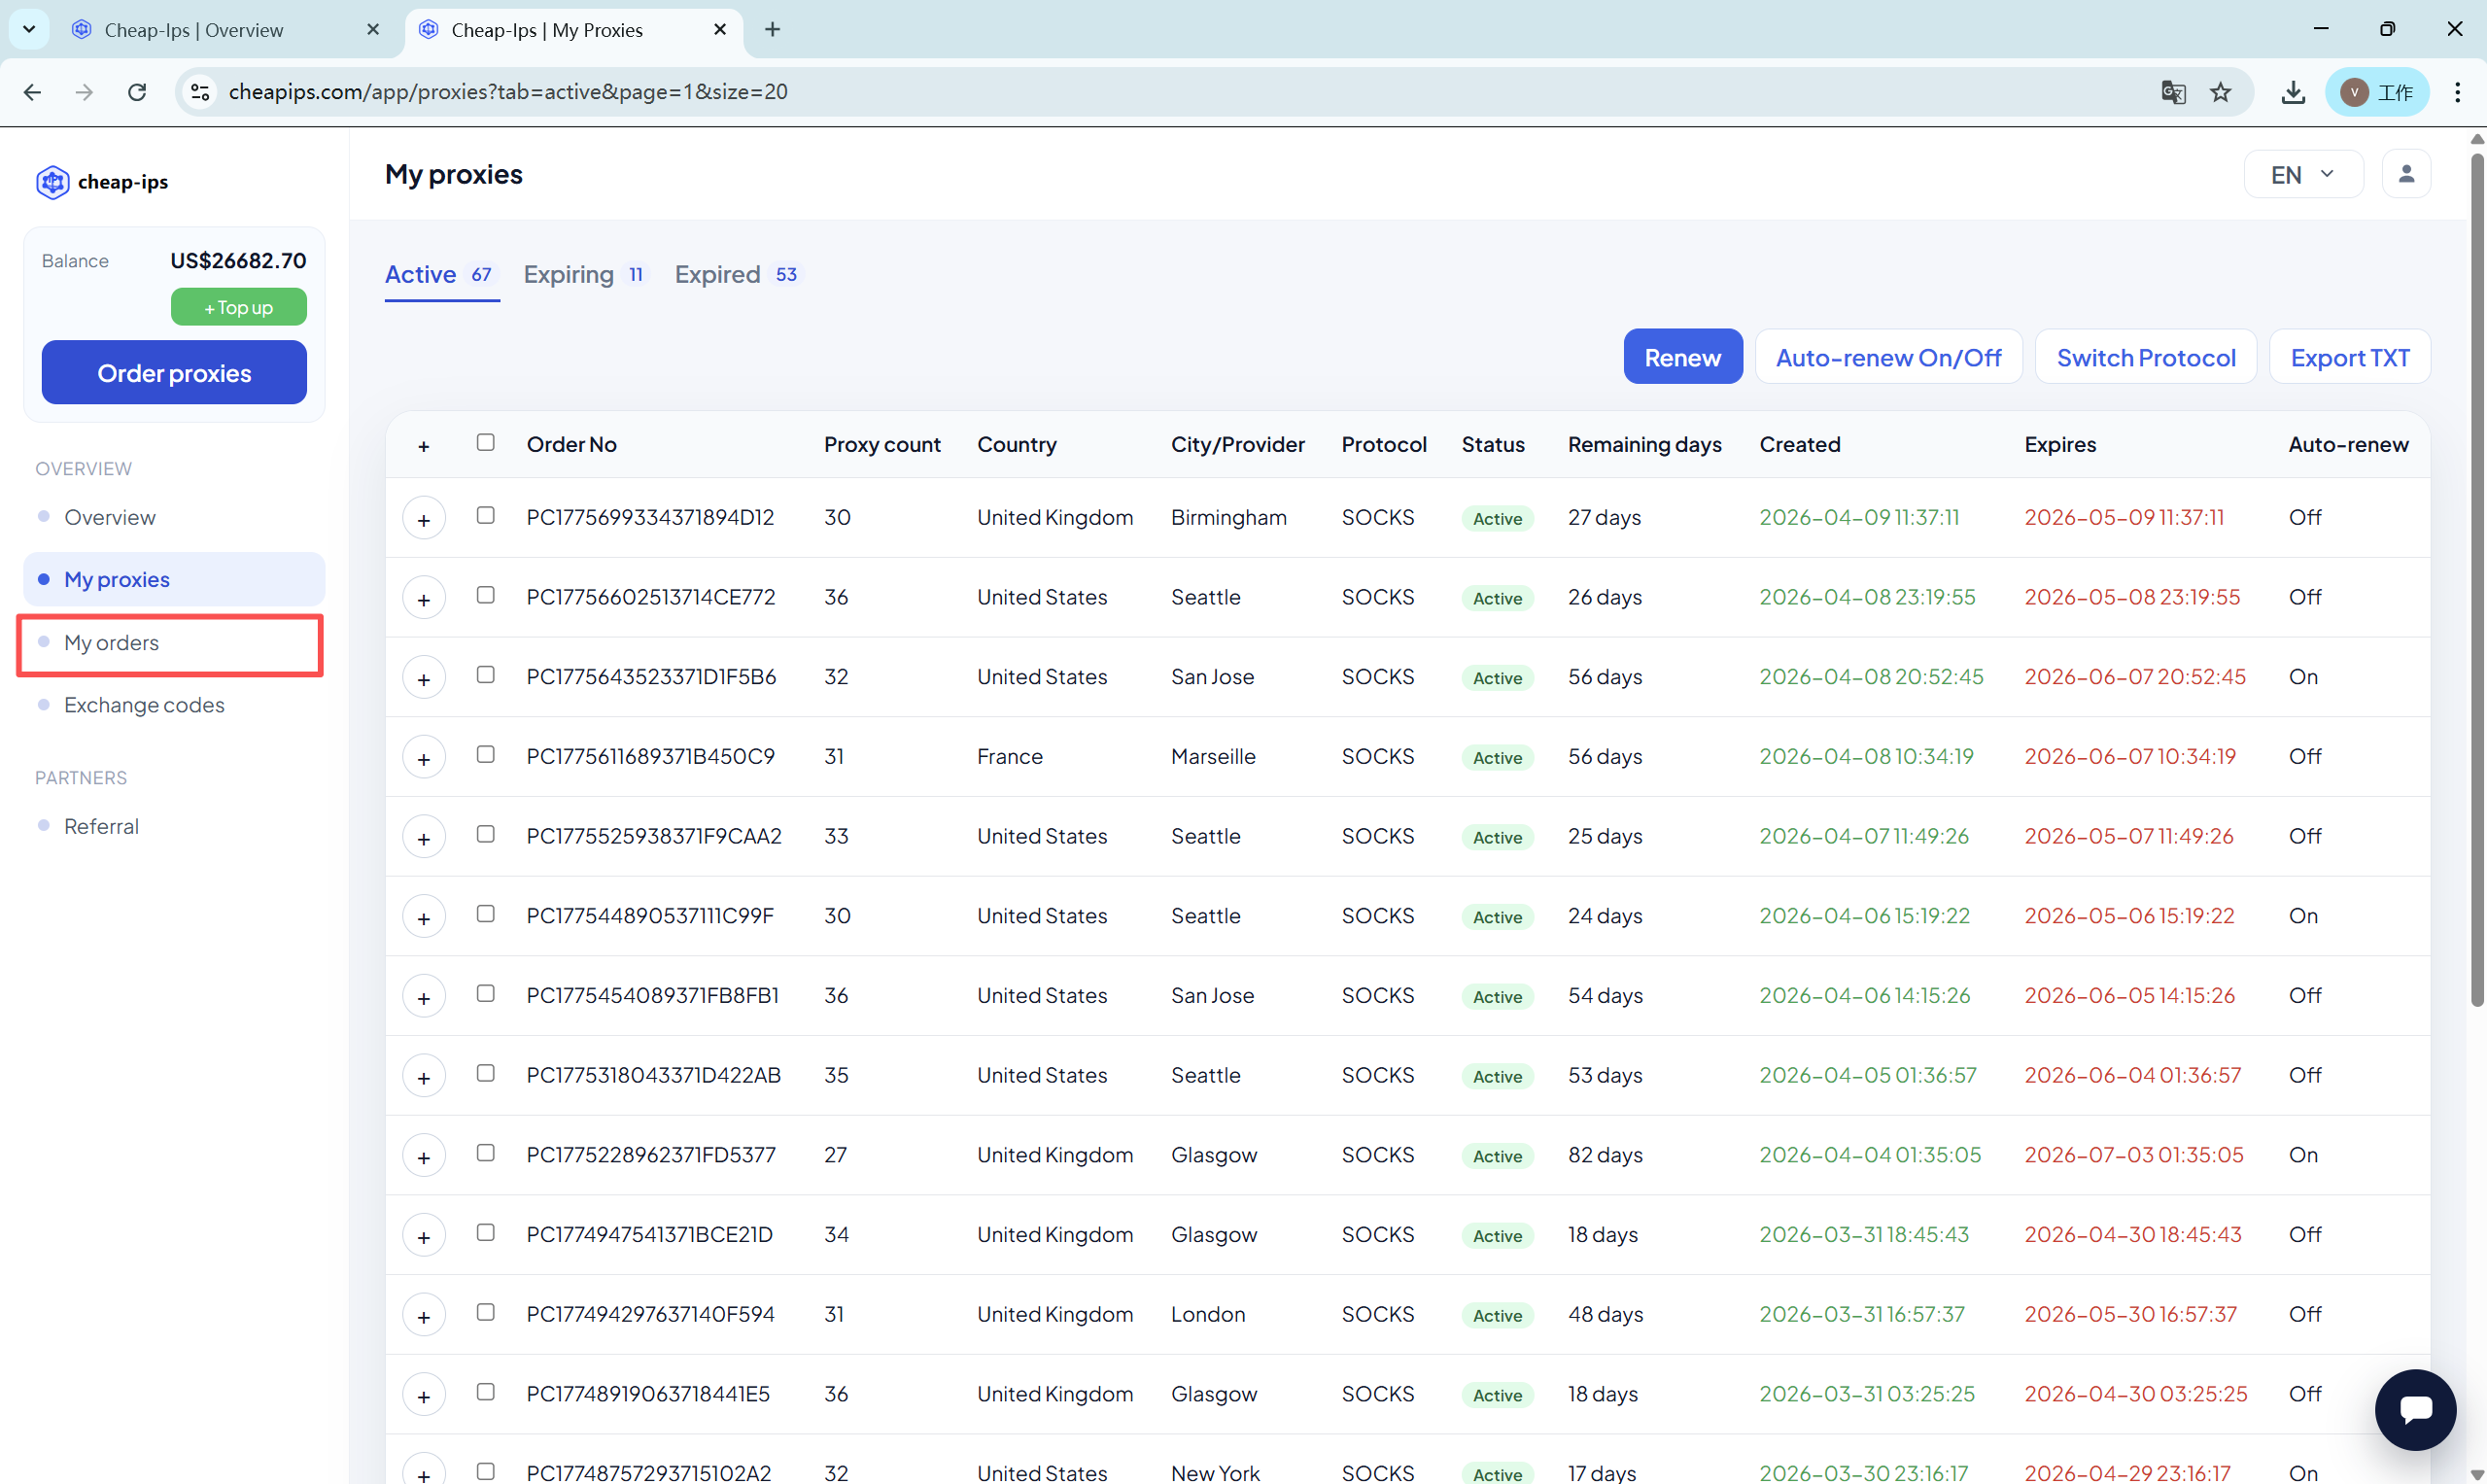
Task: Expand all rows using header plus button
Action: pyautogui.click(x=424, y=446)
